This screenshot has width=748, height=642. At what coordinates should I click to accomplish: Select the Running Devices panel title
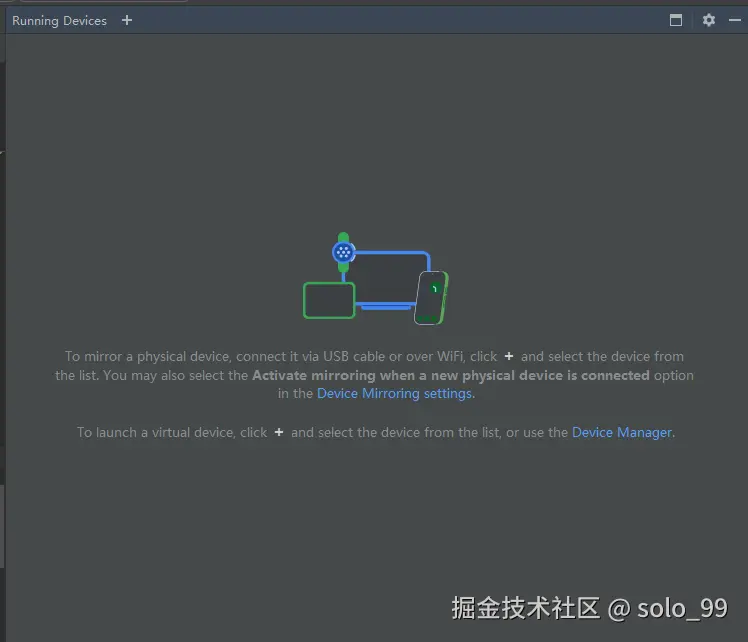tap(59, 21)
